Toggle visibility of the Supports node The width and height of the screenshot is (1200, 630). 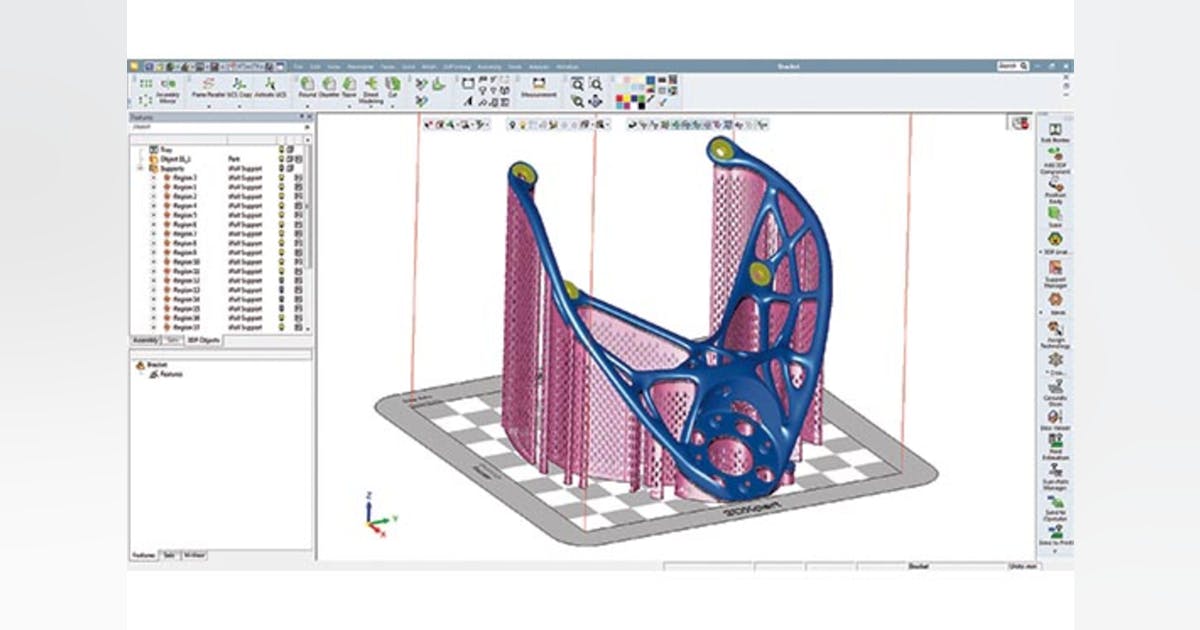282,167
